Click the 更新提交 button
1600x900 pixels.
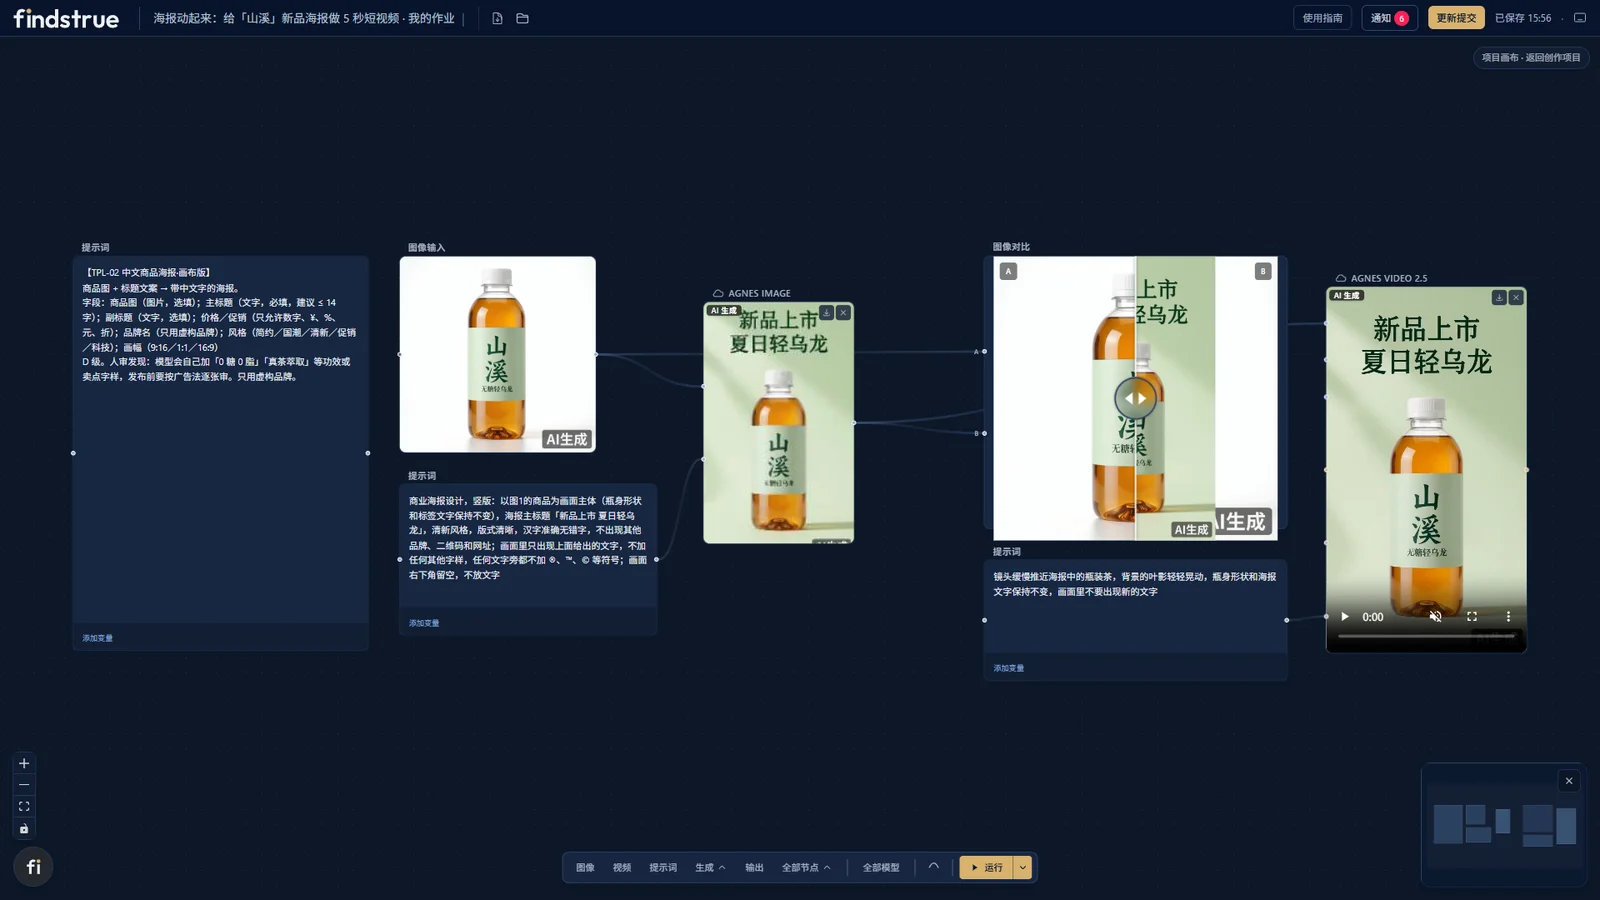pyautogui.click(x=1456, y=18)
